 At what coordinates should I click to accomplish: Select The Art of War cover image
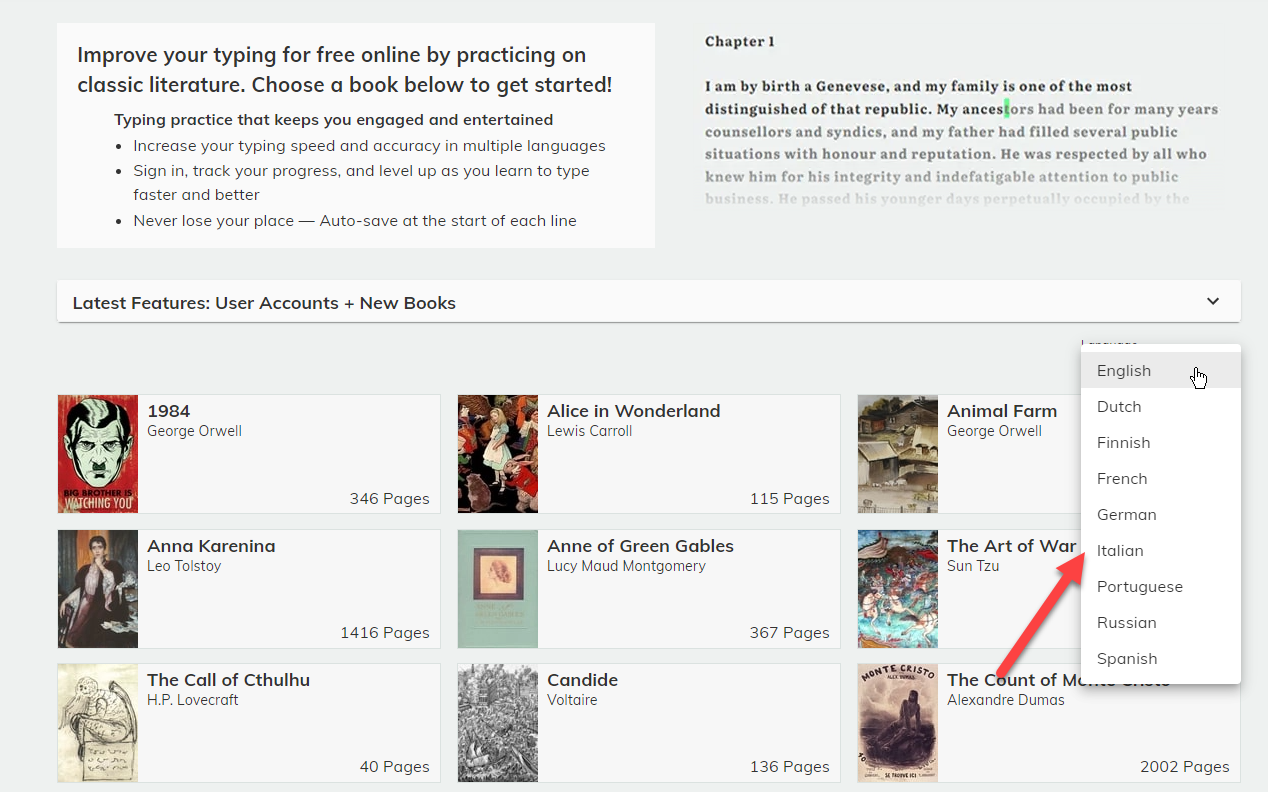(898, 589)
